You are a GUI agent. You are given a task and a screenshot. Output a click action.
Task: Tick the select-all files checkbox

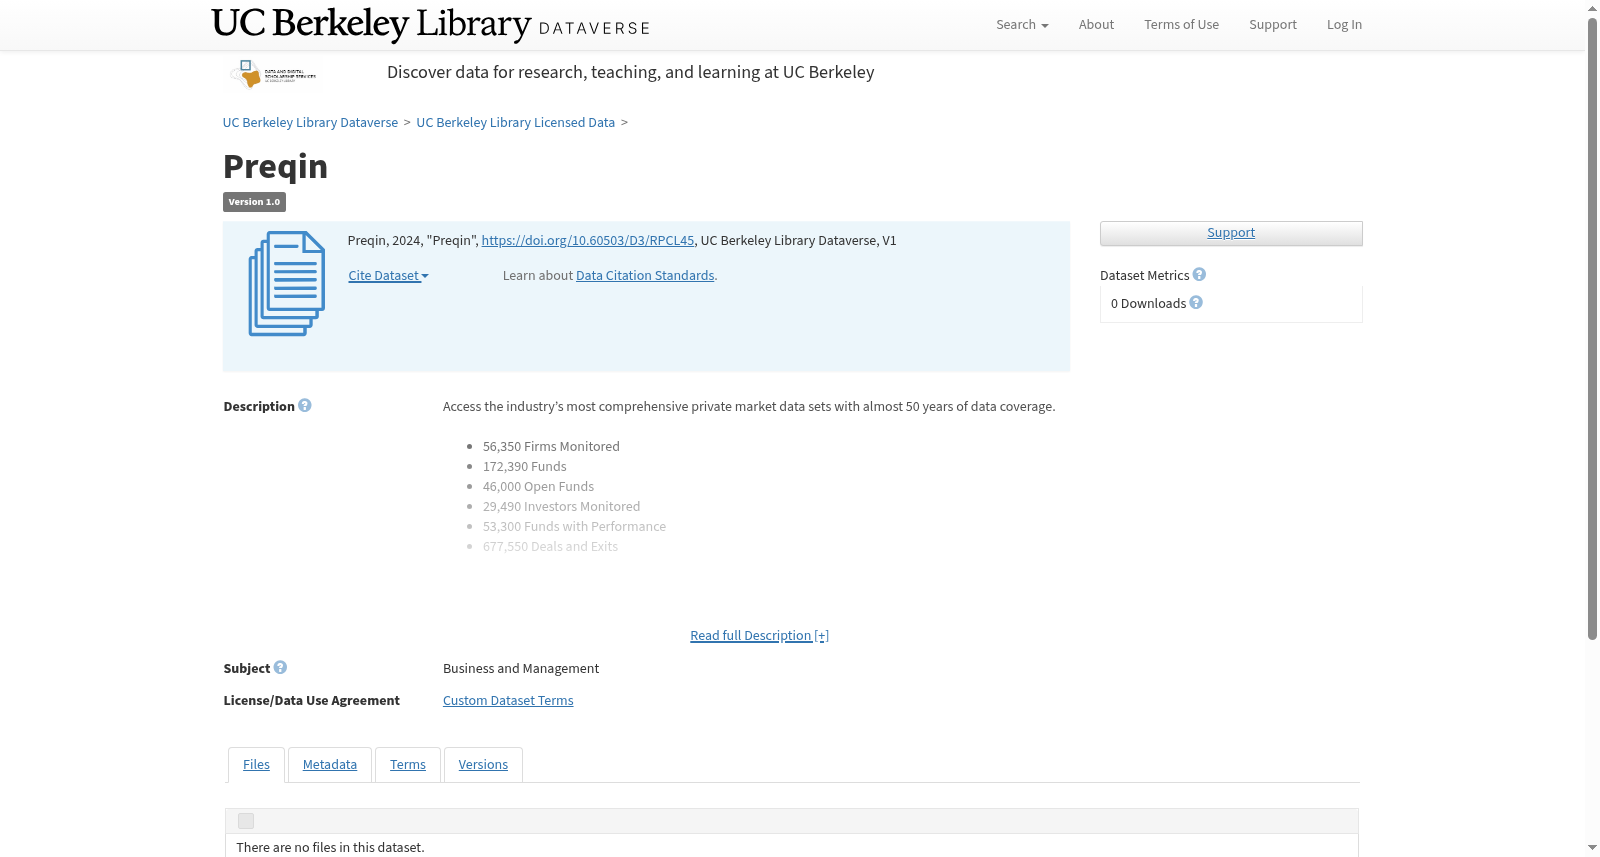click(x=246, y=821)
